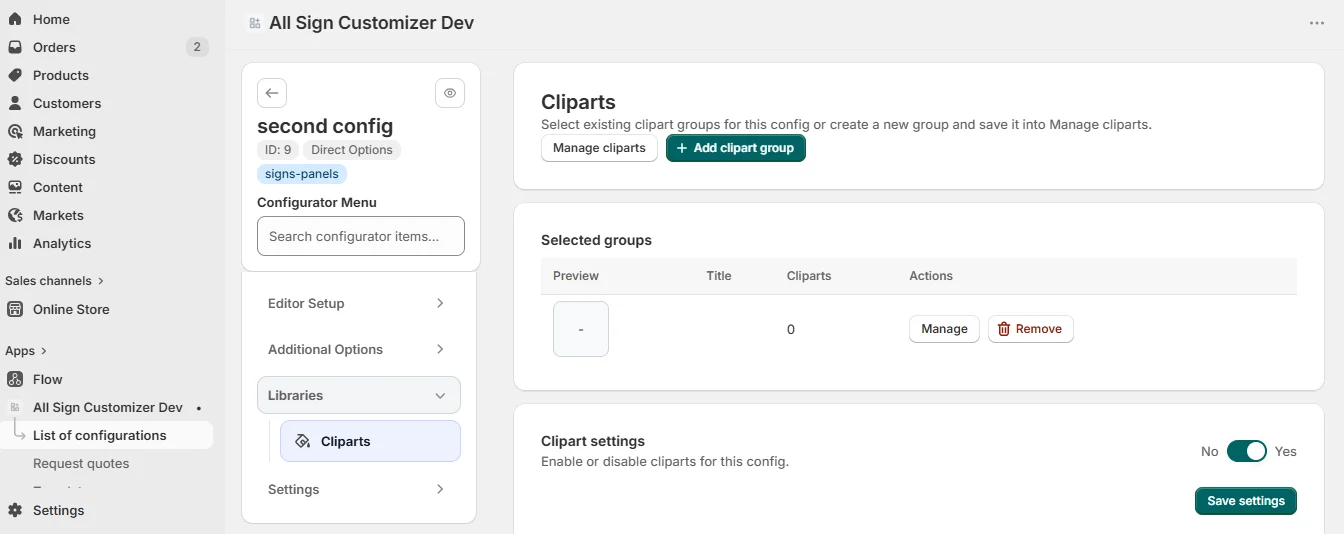1344x534 pixels.
Task: Click the Search configurator items field
Action: [x=361, y=236]
